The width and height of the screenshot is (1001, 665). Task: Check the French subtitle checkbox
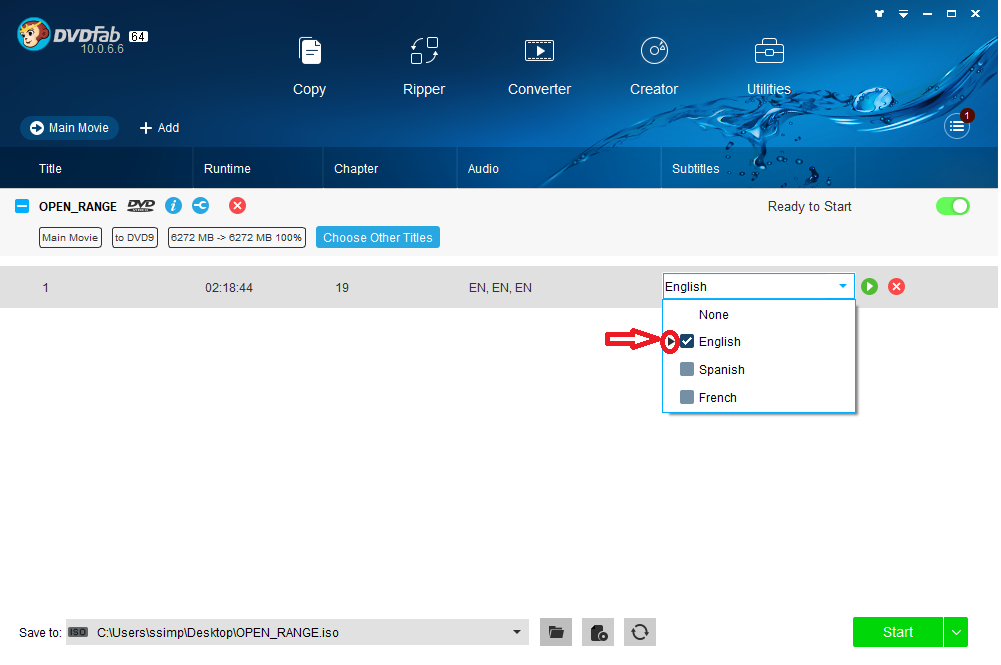pyautogui.click(x=687, y=398)
